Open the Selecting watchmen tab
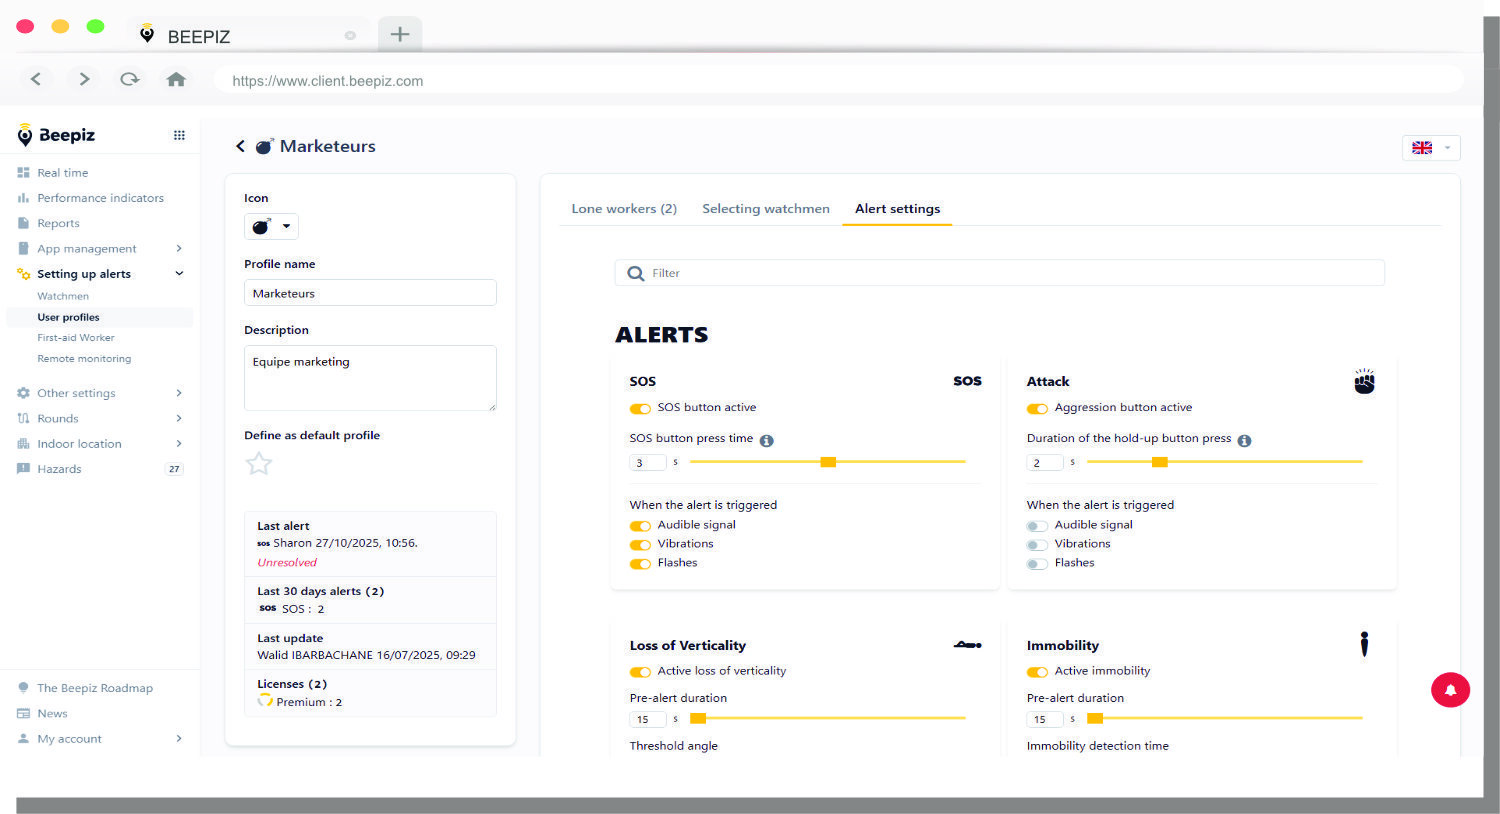Screen dimensions: 1500x814 click(765, 208)
